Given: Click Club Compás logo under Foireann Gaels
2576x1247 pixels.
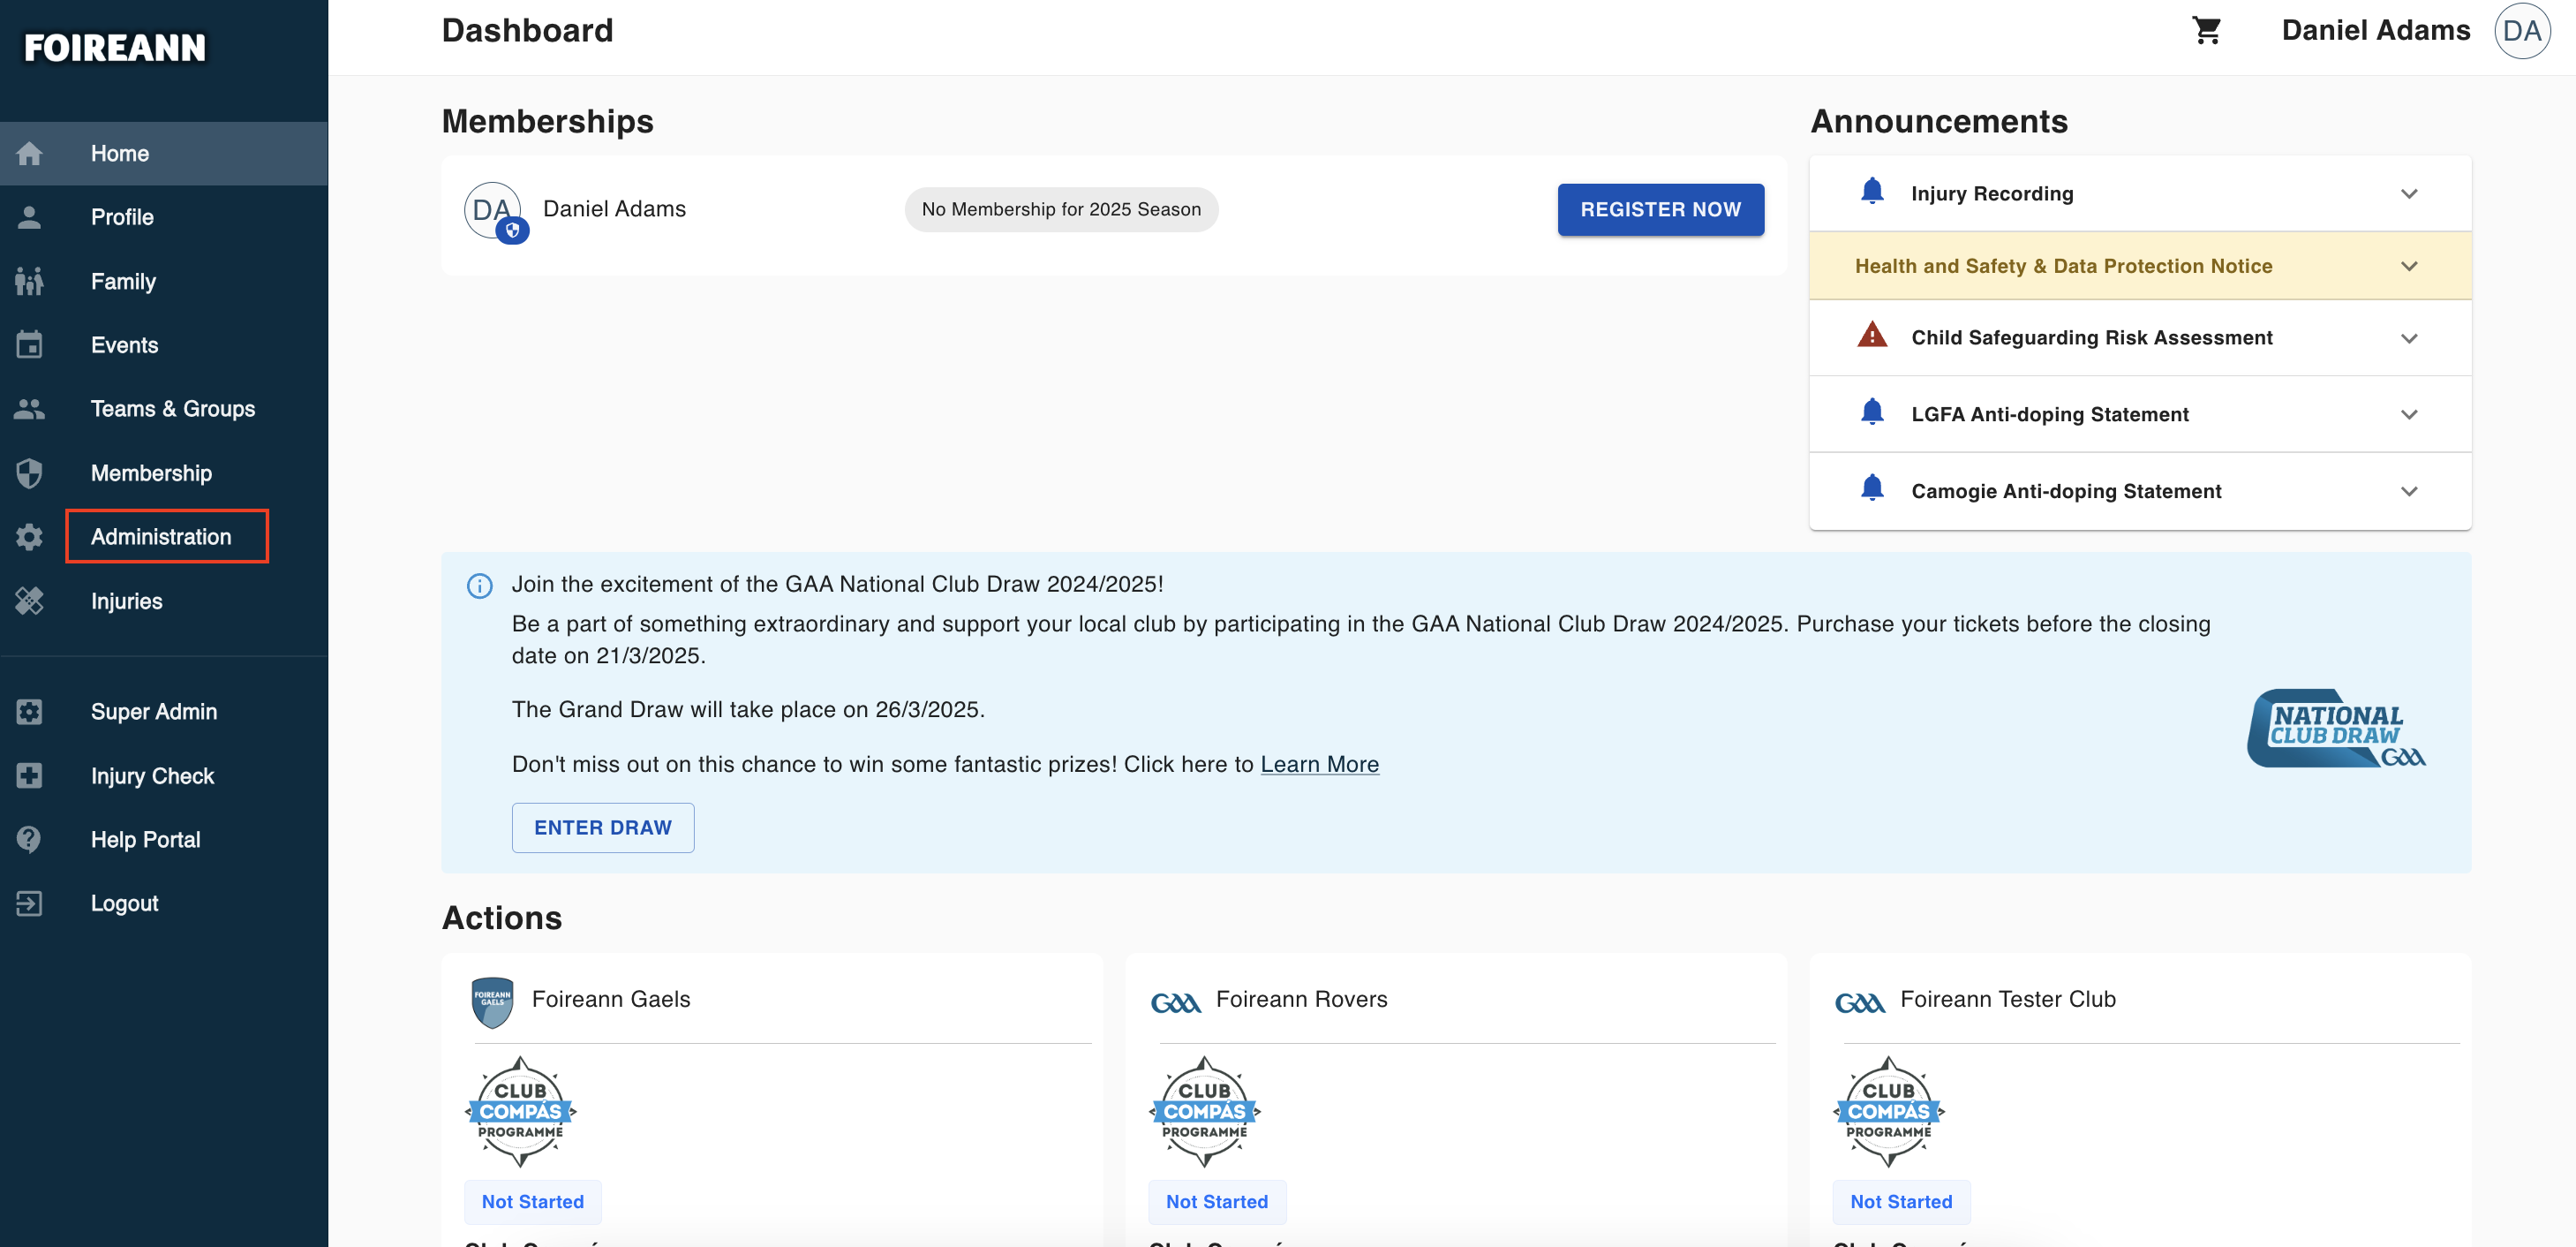Looking at the screenshot, I should click(520, 1111).
